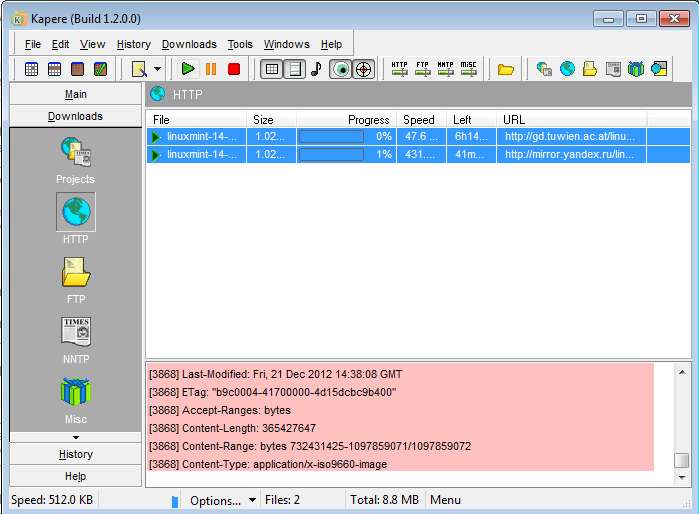Toggle the crosshair target button

364,69
